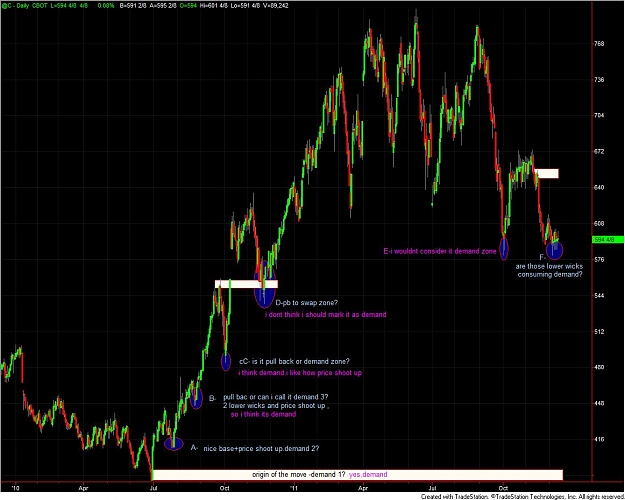Select the V=89,242 volume readout
The image size is (625, 500).
[x=274, y=6]
